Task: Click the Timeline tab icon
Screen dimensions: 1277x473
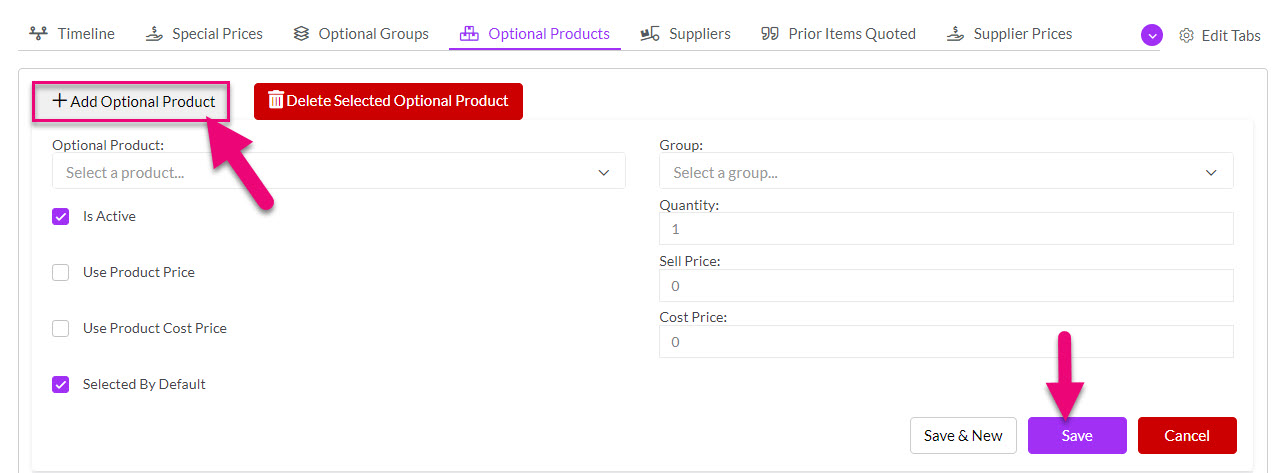Action: tap(38, 34)
